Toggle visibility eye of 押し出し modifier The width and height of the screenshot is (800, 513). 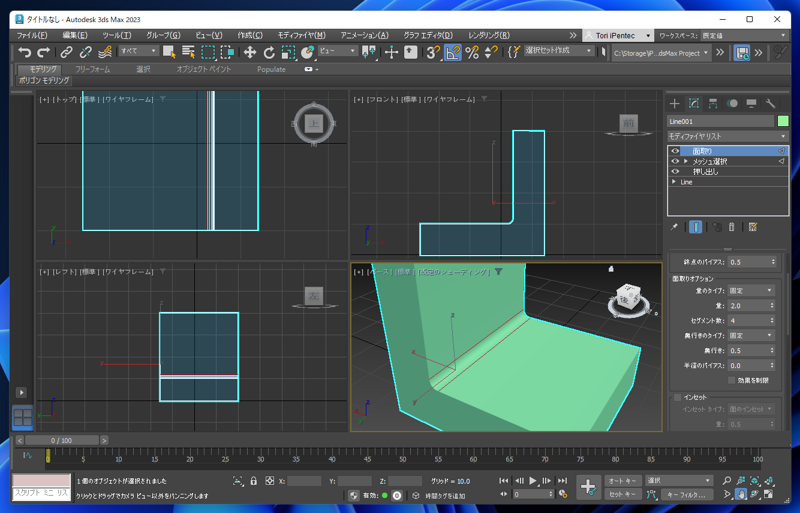pos(675,172)
